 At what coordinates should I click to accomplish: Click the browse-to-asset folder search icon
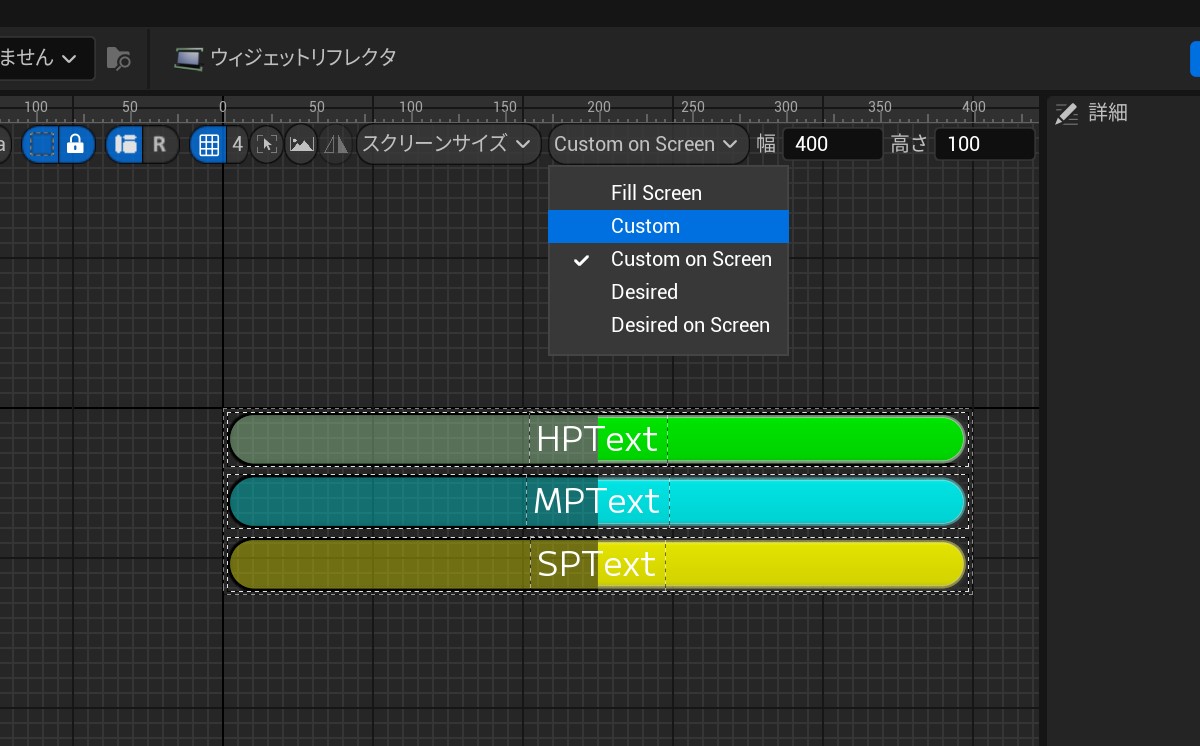pyautogui.click(x=118, y=58)
